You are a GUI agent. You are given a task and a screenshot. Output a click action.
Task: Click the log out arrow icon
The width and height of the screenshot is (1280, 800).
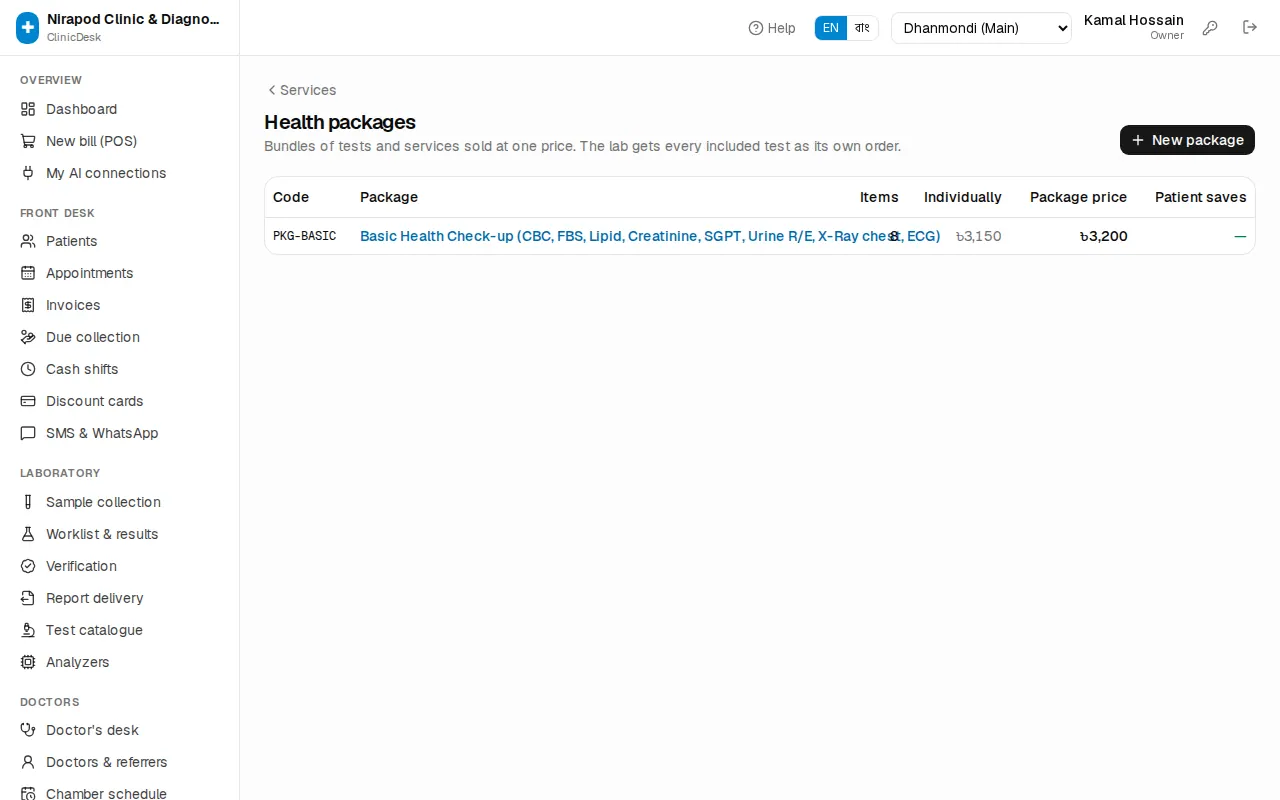(1250, 28)
